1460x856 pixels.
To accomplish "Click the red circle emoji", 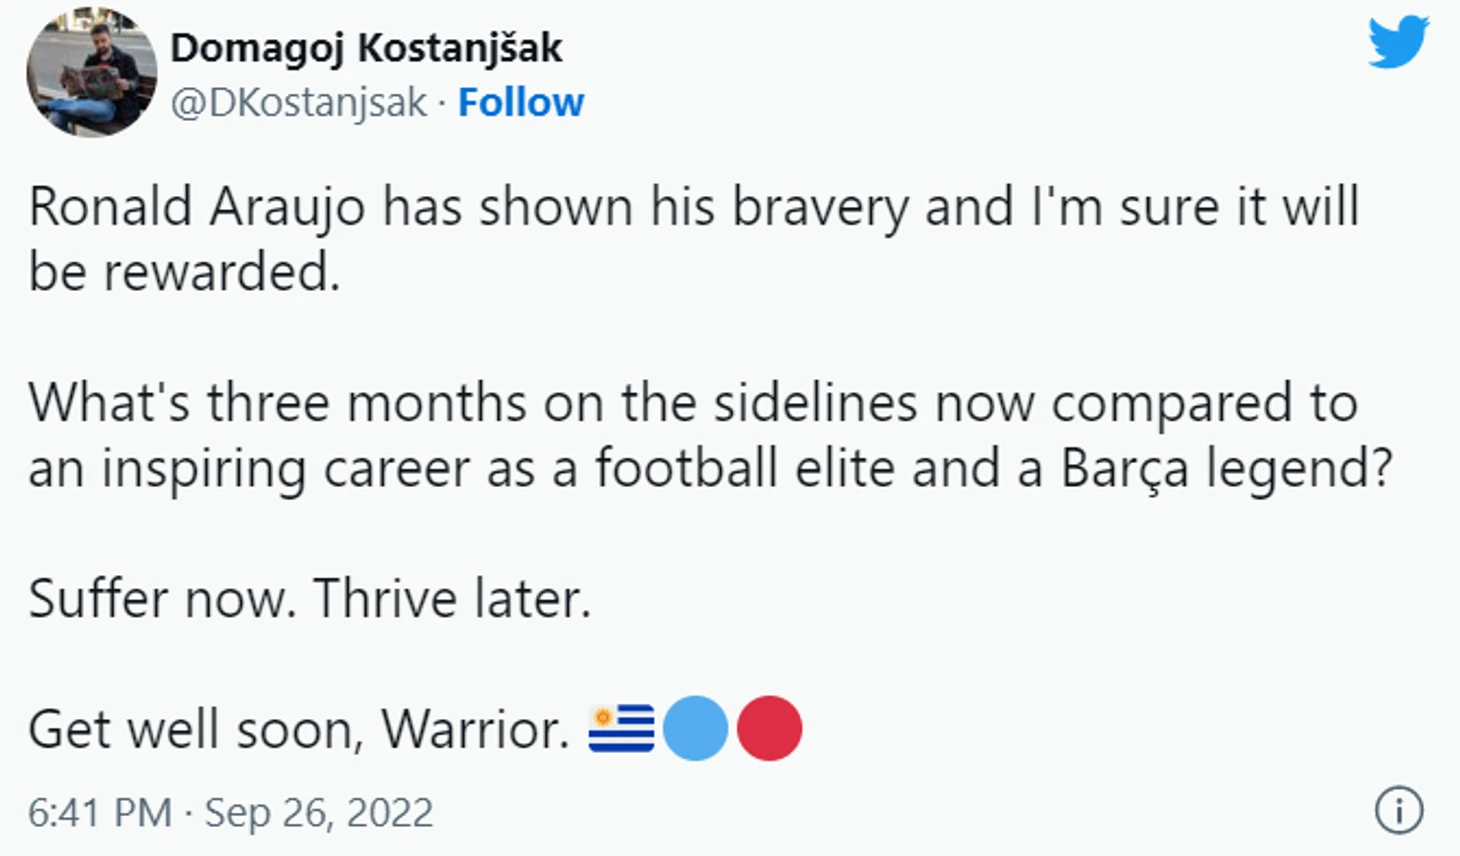I will point(769,728).
